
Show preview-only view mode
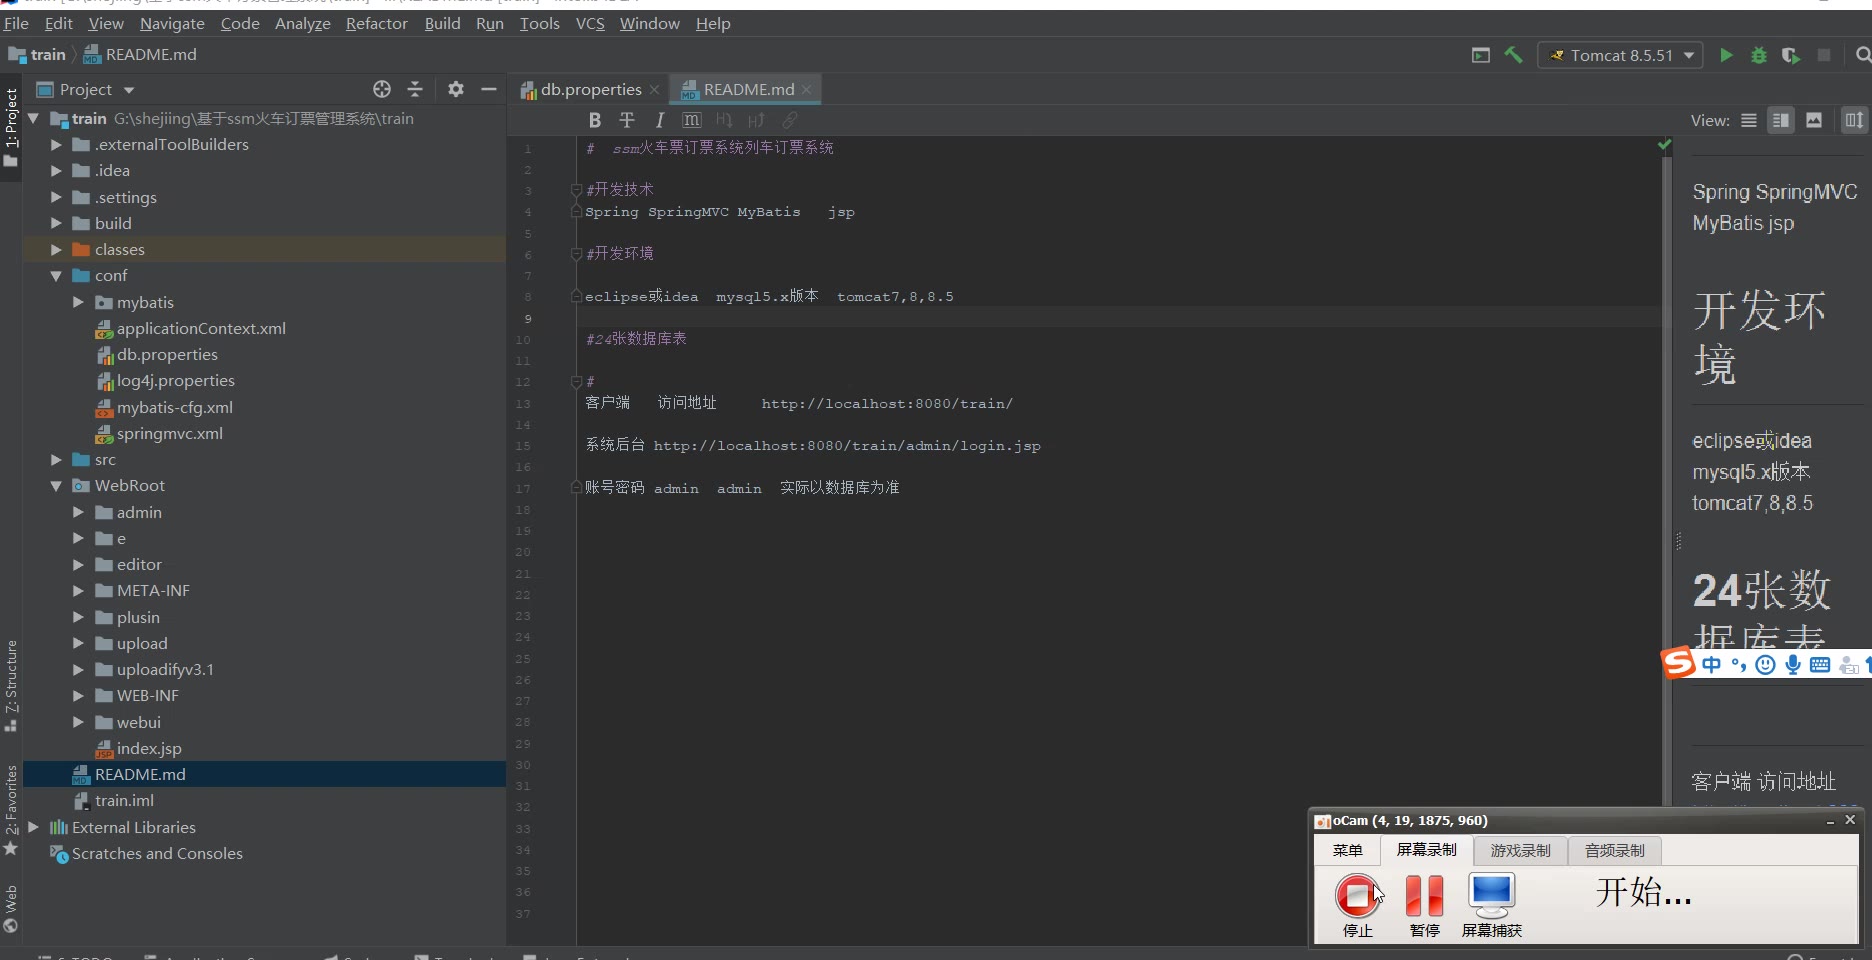click(x=1814, y=120)
